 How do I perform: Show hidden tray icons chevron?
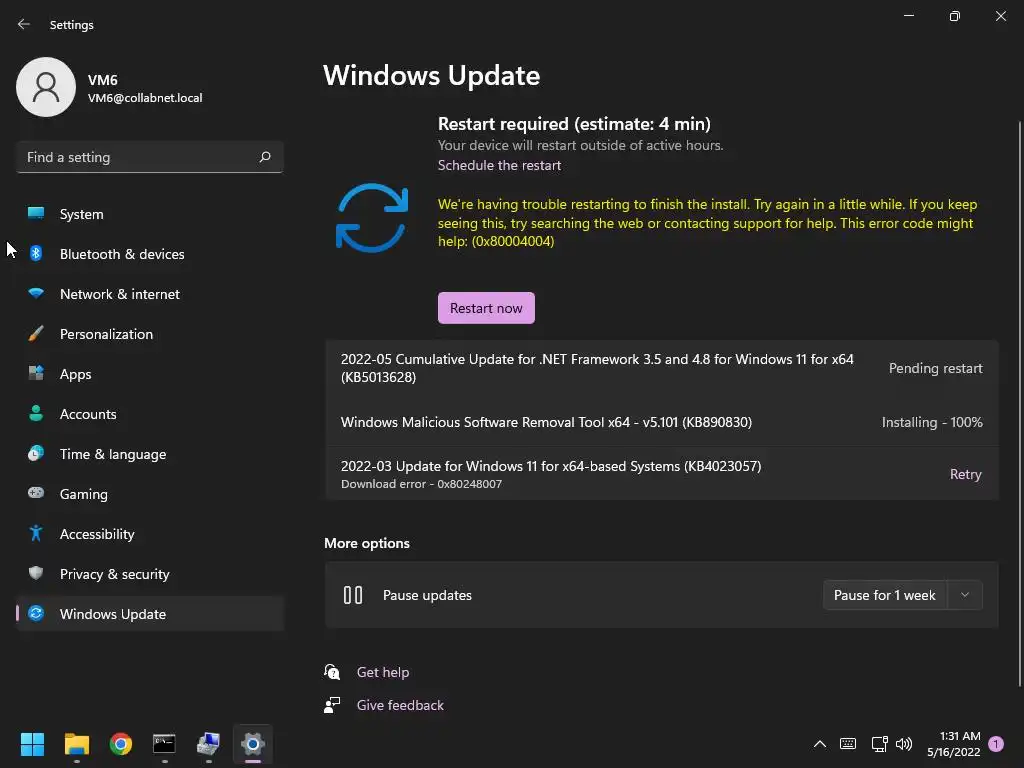tap(820, 744)
